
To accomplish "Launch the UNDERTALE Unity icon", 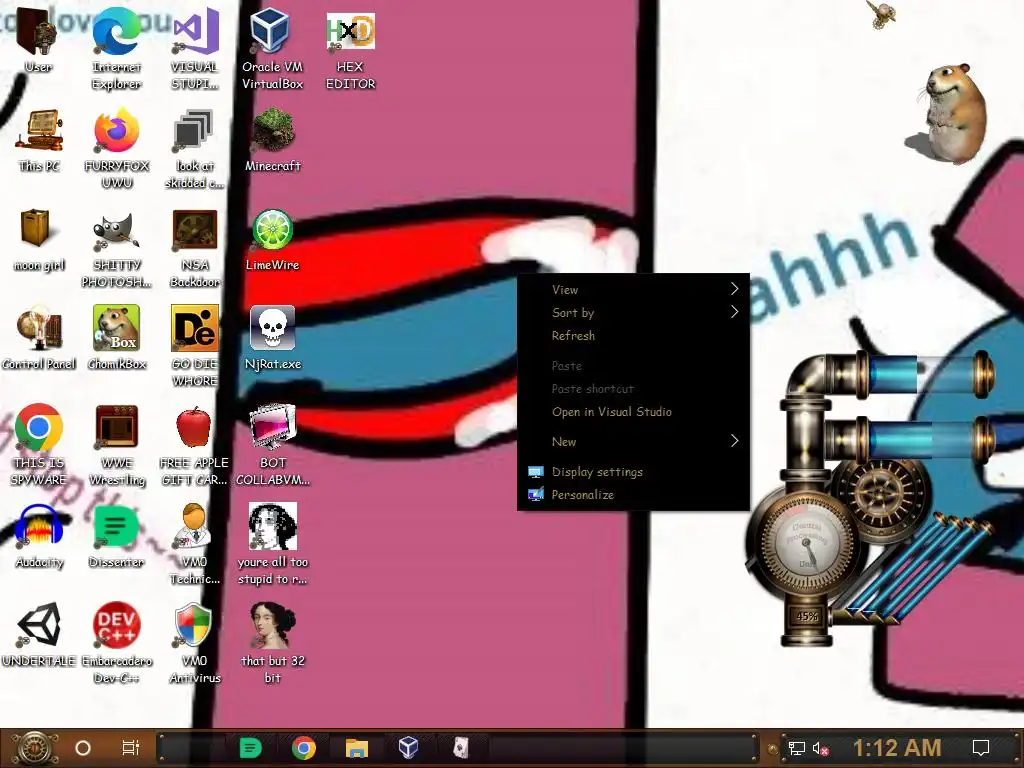I will [x=39, y=635].
